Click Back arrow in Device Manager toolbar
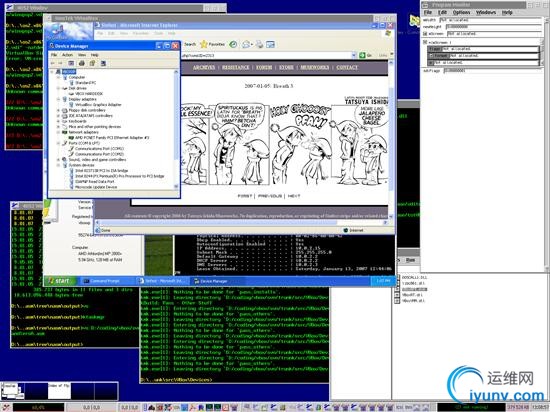550x412 pixels. [53, 63]
